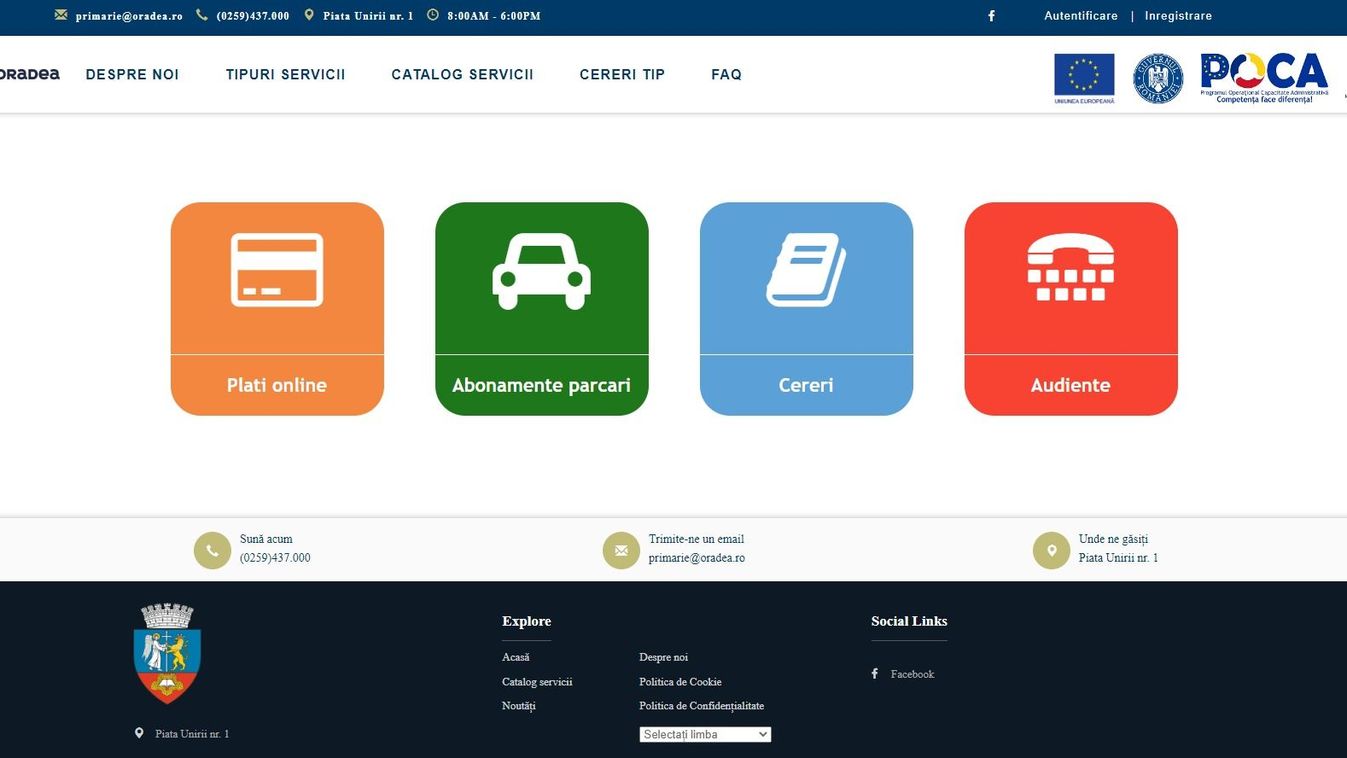Click the book icon on Cereri tile
This screenshot has width=1347, height=758.
(806, 270)
